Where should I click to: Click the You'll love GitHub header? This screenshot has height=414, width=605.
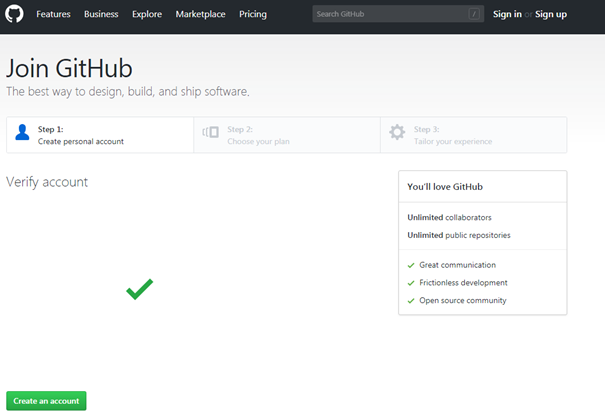[x=445, y=187]
